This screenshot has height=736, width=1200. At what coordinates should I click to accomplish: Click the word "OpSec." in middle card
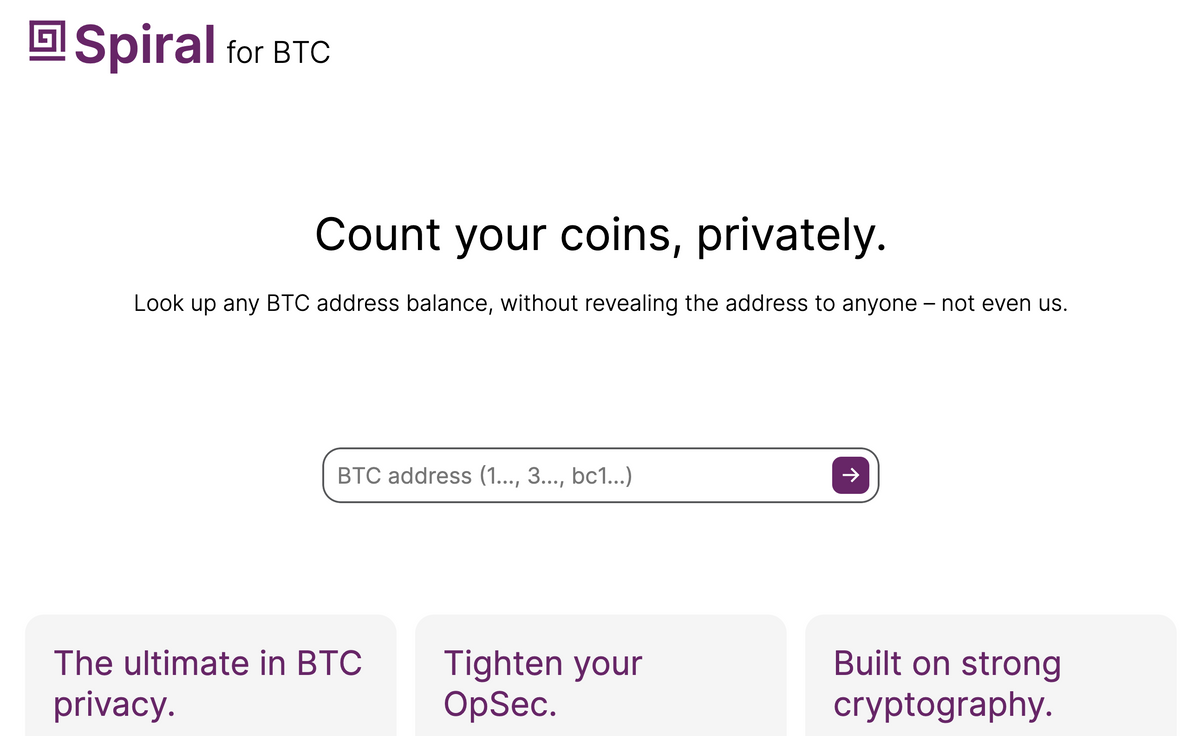[499, 705]
